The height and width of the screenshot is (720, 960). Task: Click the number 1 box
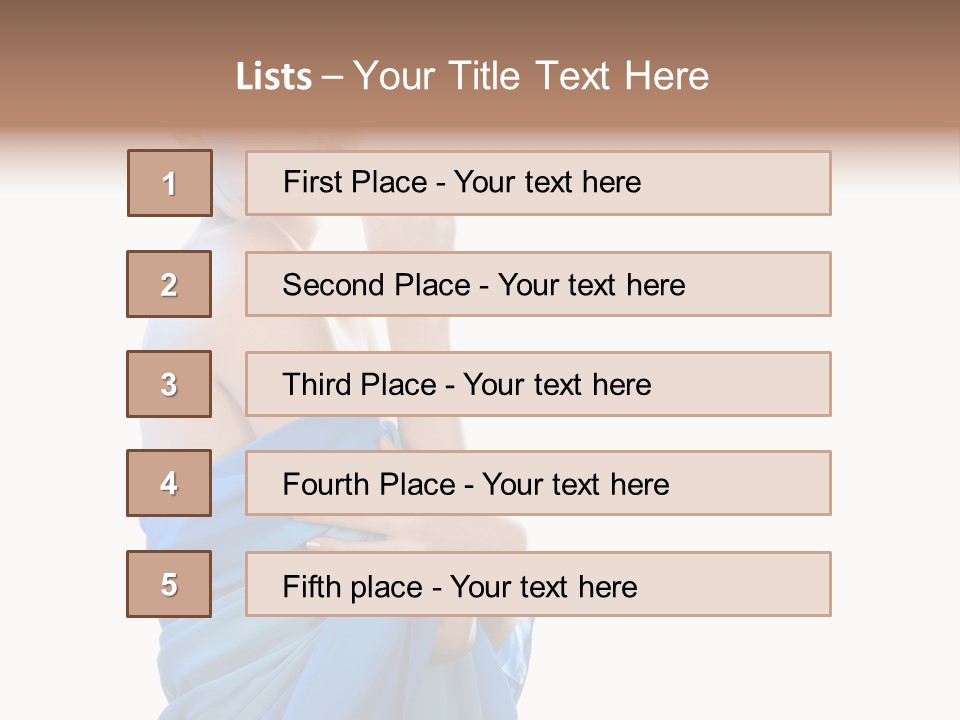click(x=169, y=183)
